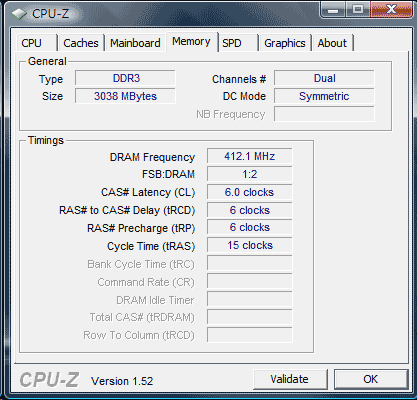Click the Type label in General

pos(51,79)
